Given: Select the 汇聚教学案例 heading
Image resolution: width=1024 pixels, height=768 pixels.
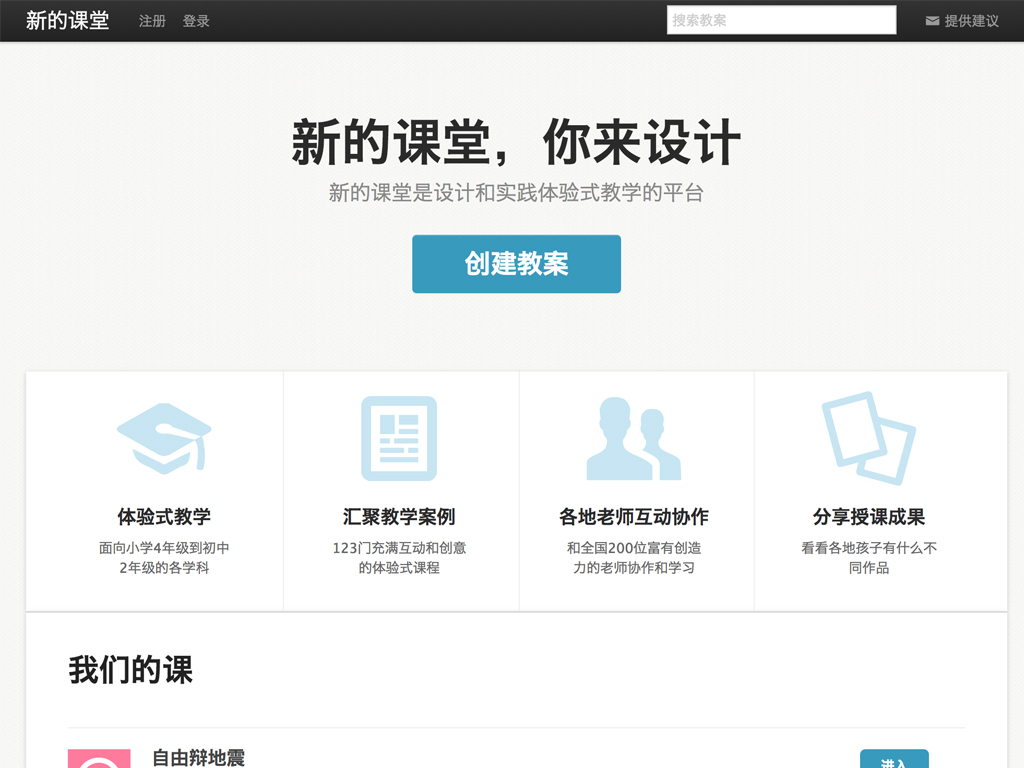Looking at the screenshot, I should point(399,517).
